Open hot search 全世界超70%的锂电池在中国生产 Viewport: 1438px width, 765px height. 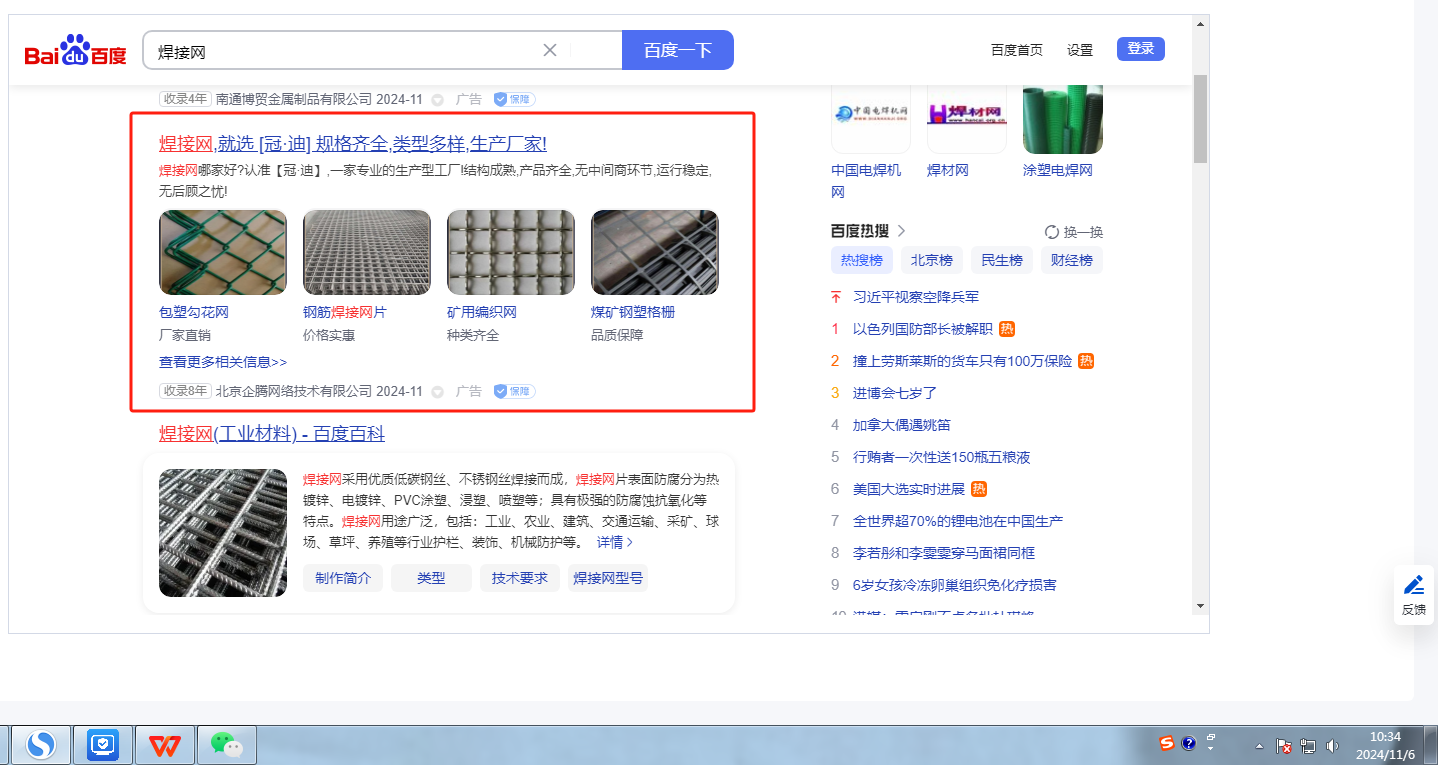point(958,521)
